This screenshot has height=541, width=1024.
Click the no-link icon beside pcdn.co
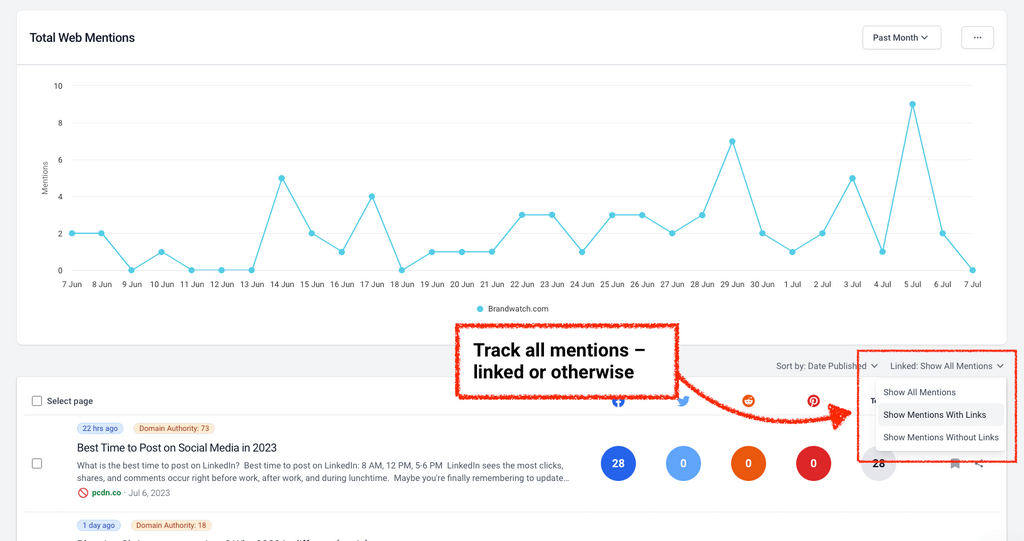tap(83, 493)
